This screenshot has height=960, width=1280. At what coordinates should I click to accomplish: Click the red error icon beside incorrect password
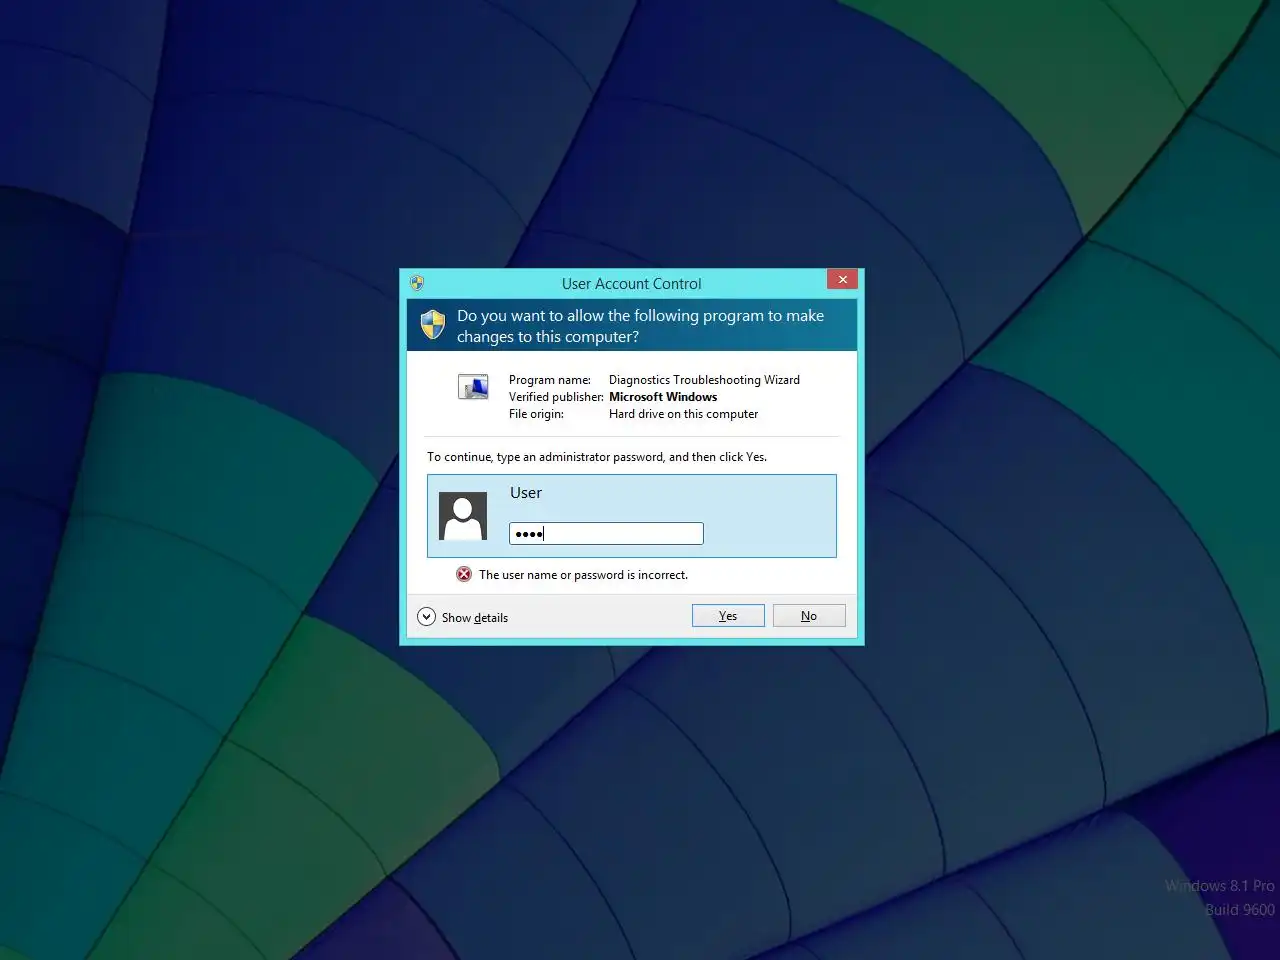464,574
